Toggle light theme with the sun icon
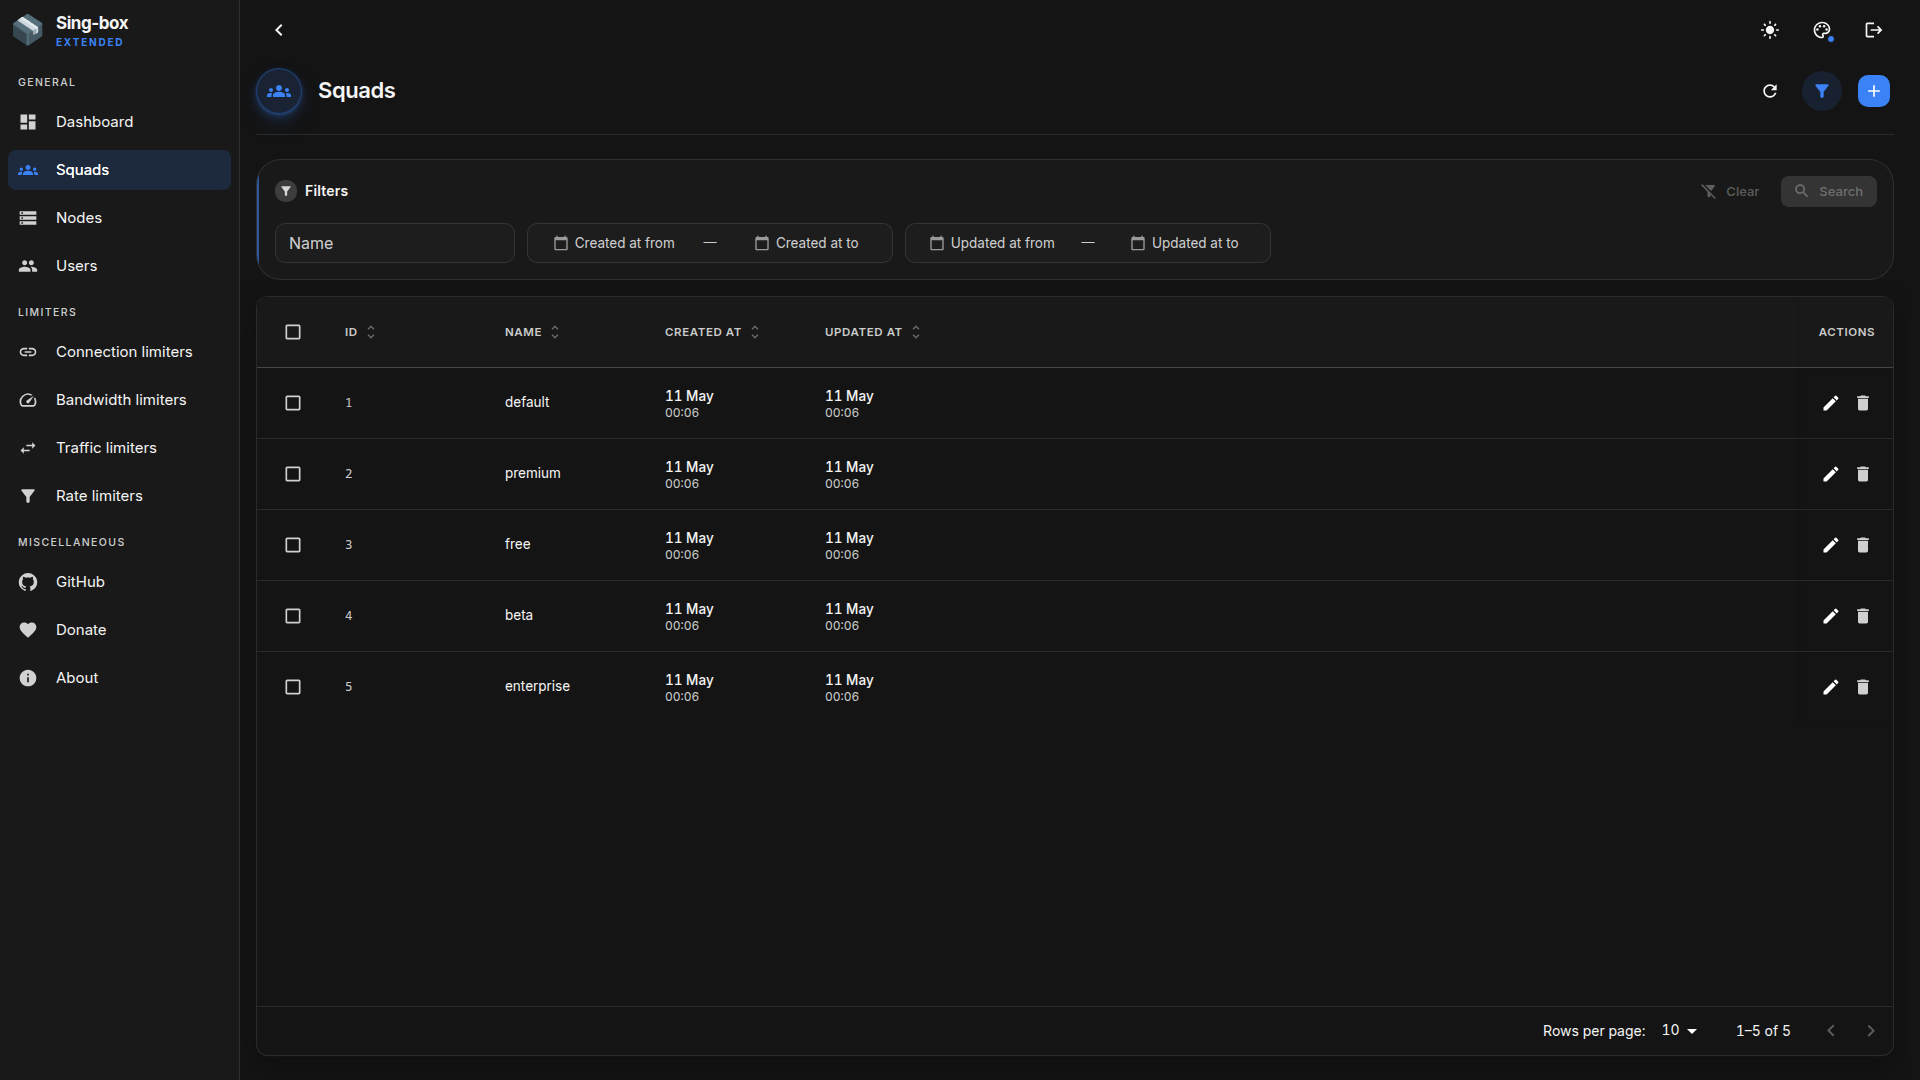Screen dimensions: 1920x1080 (1770, 30)
